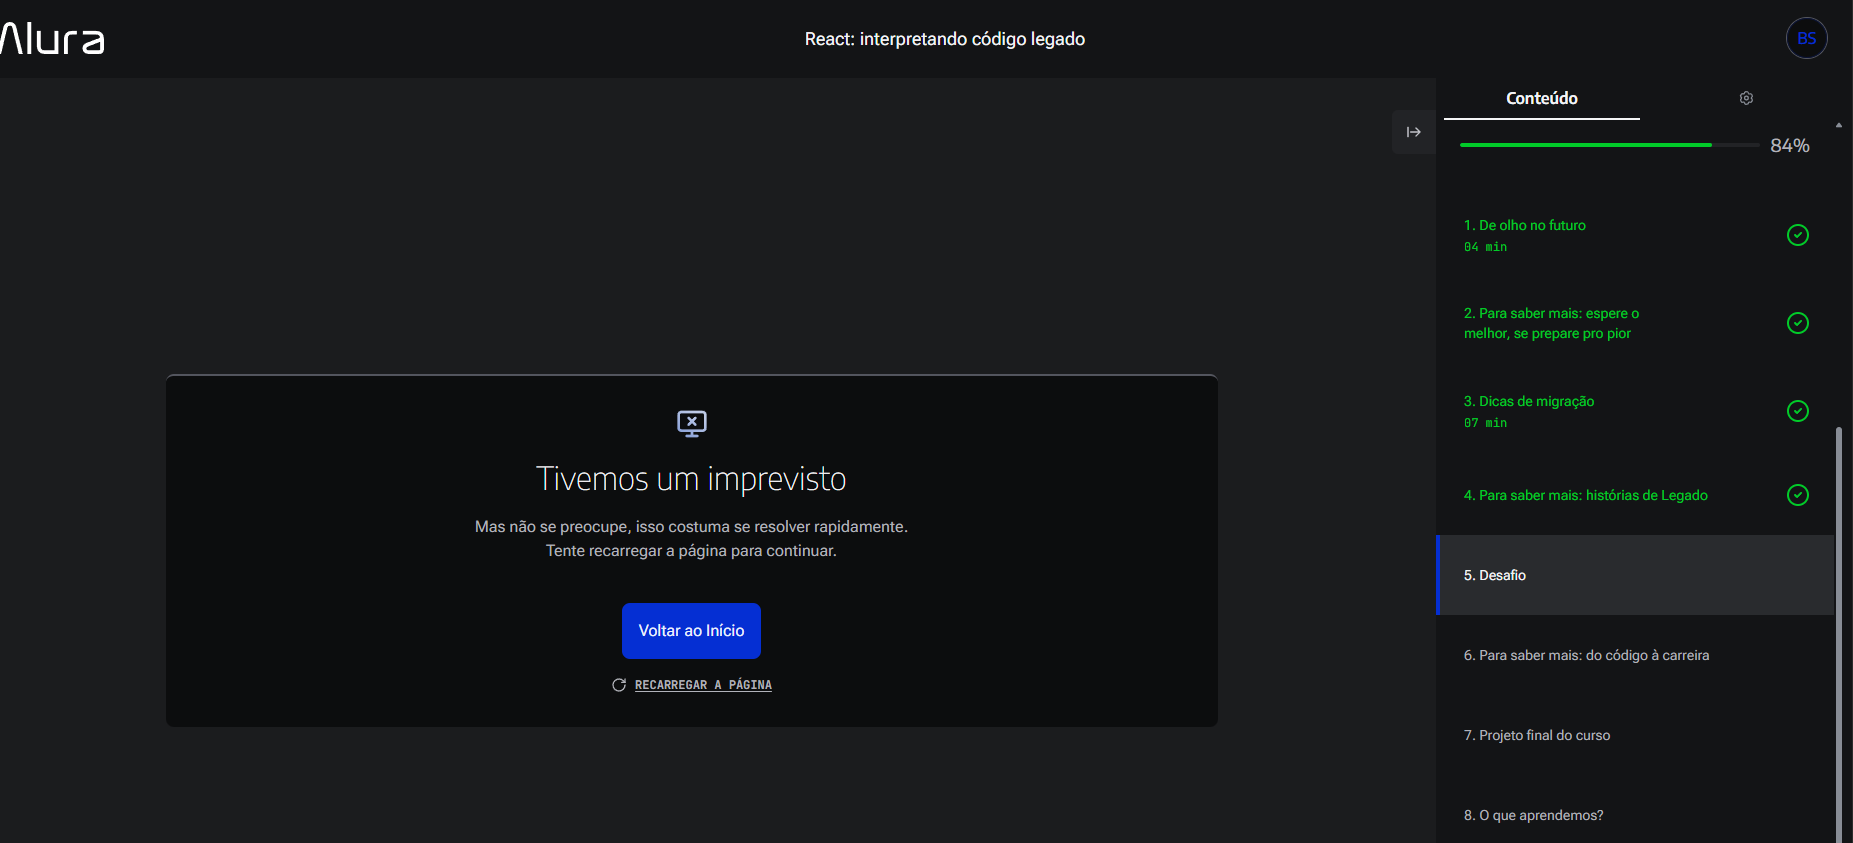Switch to the Conteúdo tab

pyautogui.click(x=1541, y=98)
